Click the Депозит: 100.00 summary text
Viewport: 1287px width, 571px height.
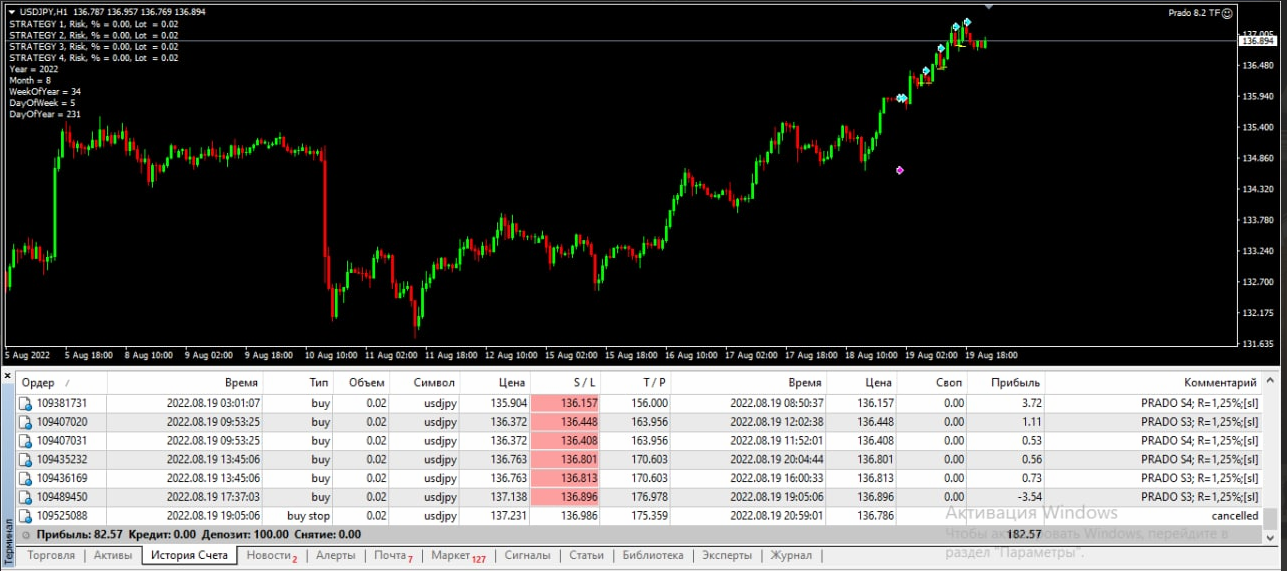[x=243, y=535]
